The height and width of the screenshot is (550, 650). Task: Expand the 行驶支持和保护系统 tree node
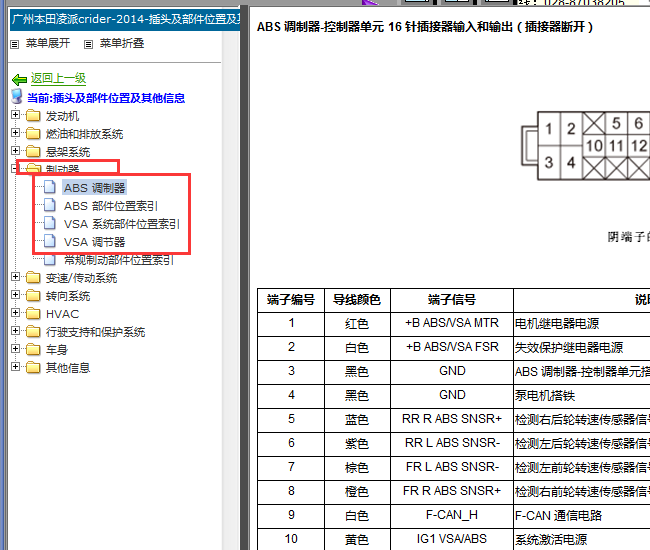15,331
